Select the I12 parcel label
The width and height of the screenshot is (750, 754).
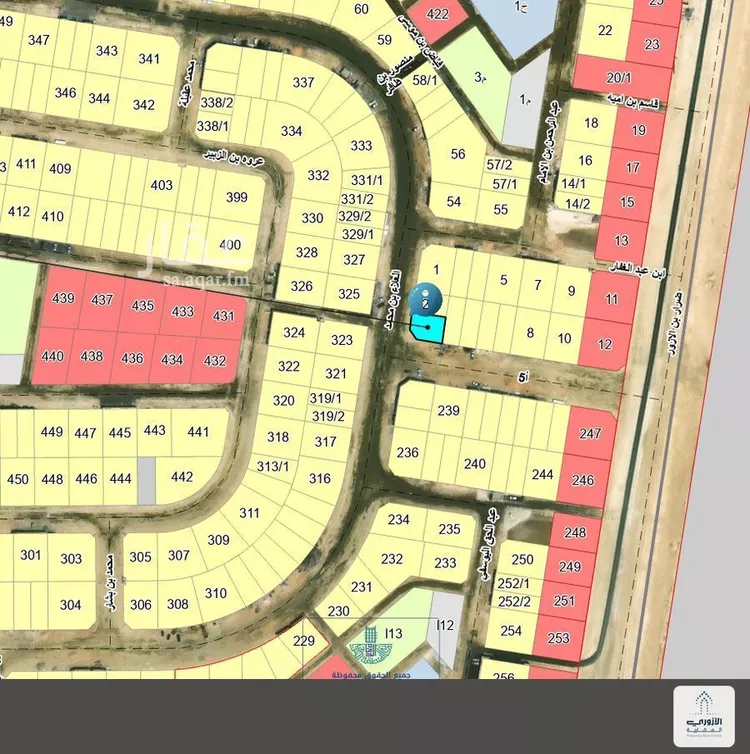(x=445, y=626)
